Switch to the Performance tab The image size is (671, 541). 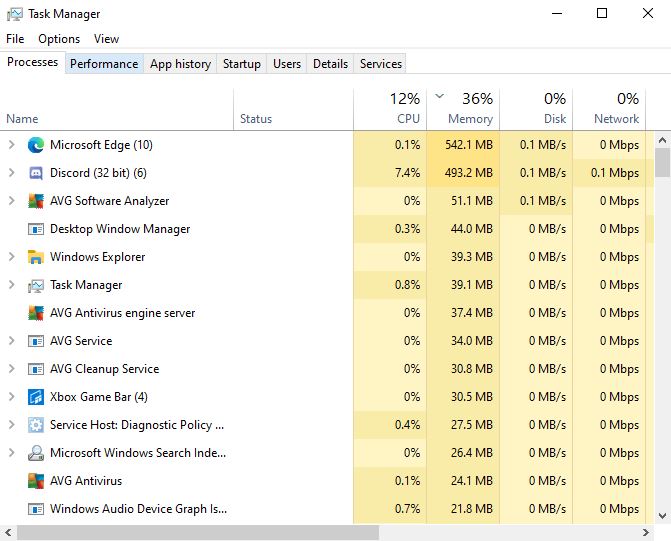(104, 64)
